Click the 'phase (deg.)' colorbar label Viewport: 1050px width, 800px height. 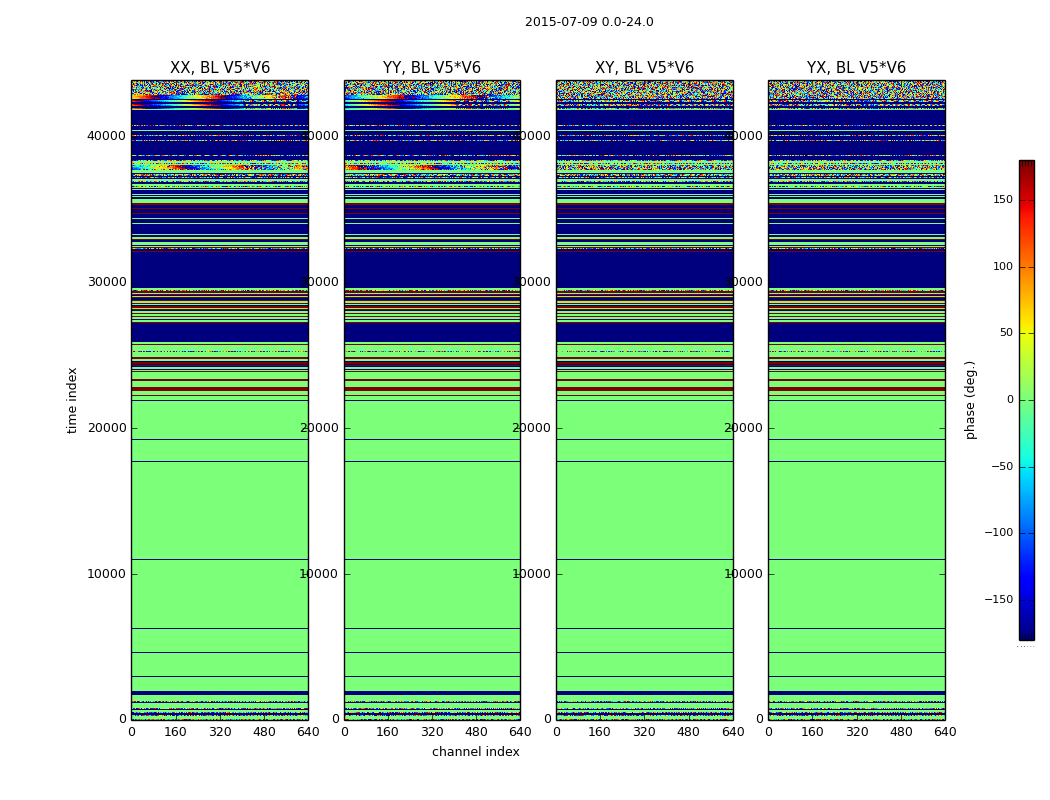970,400
